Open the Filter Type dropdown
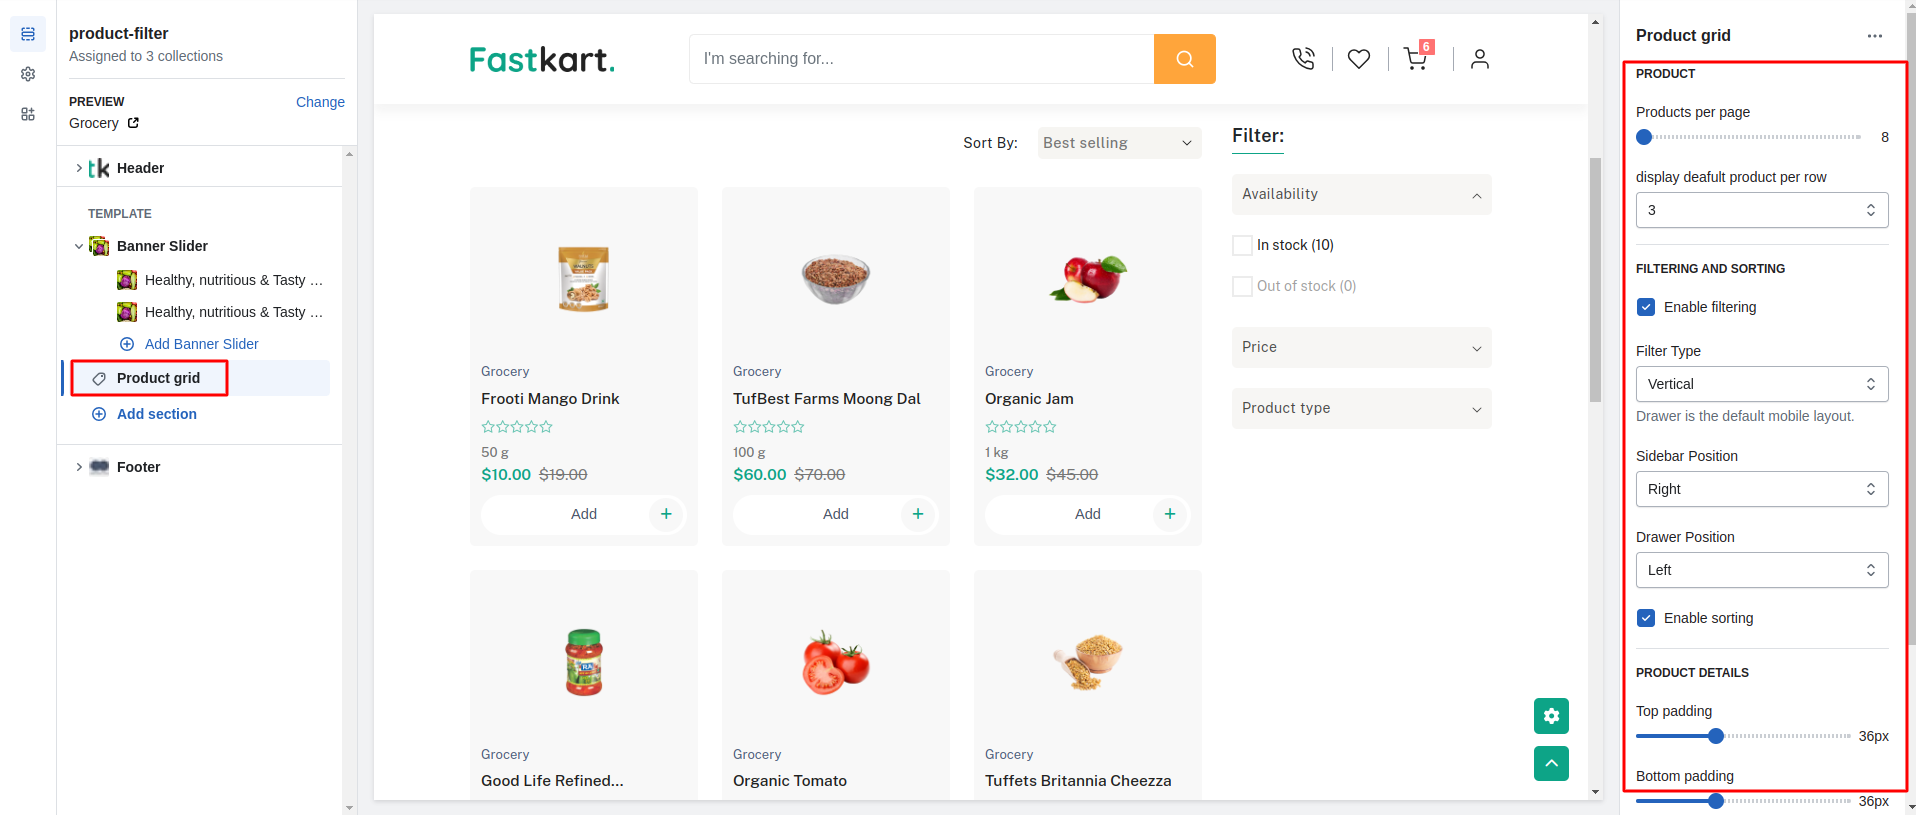Image resolution: width=1916 pixels, height=815 pixels. pyautogui.click(x=1761, y=384)
